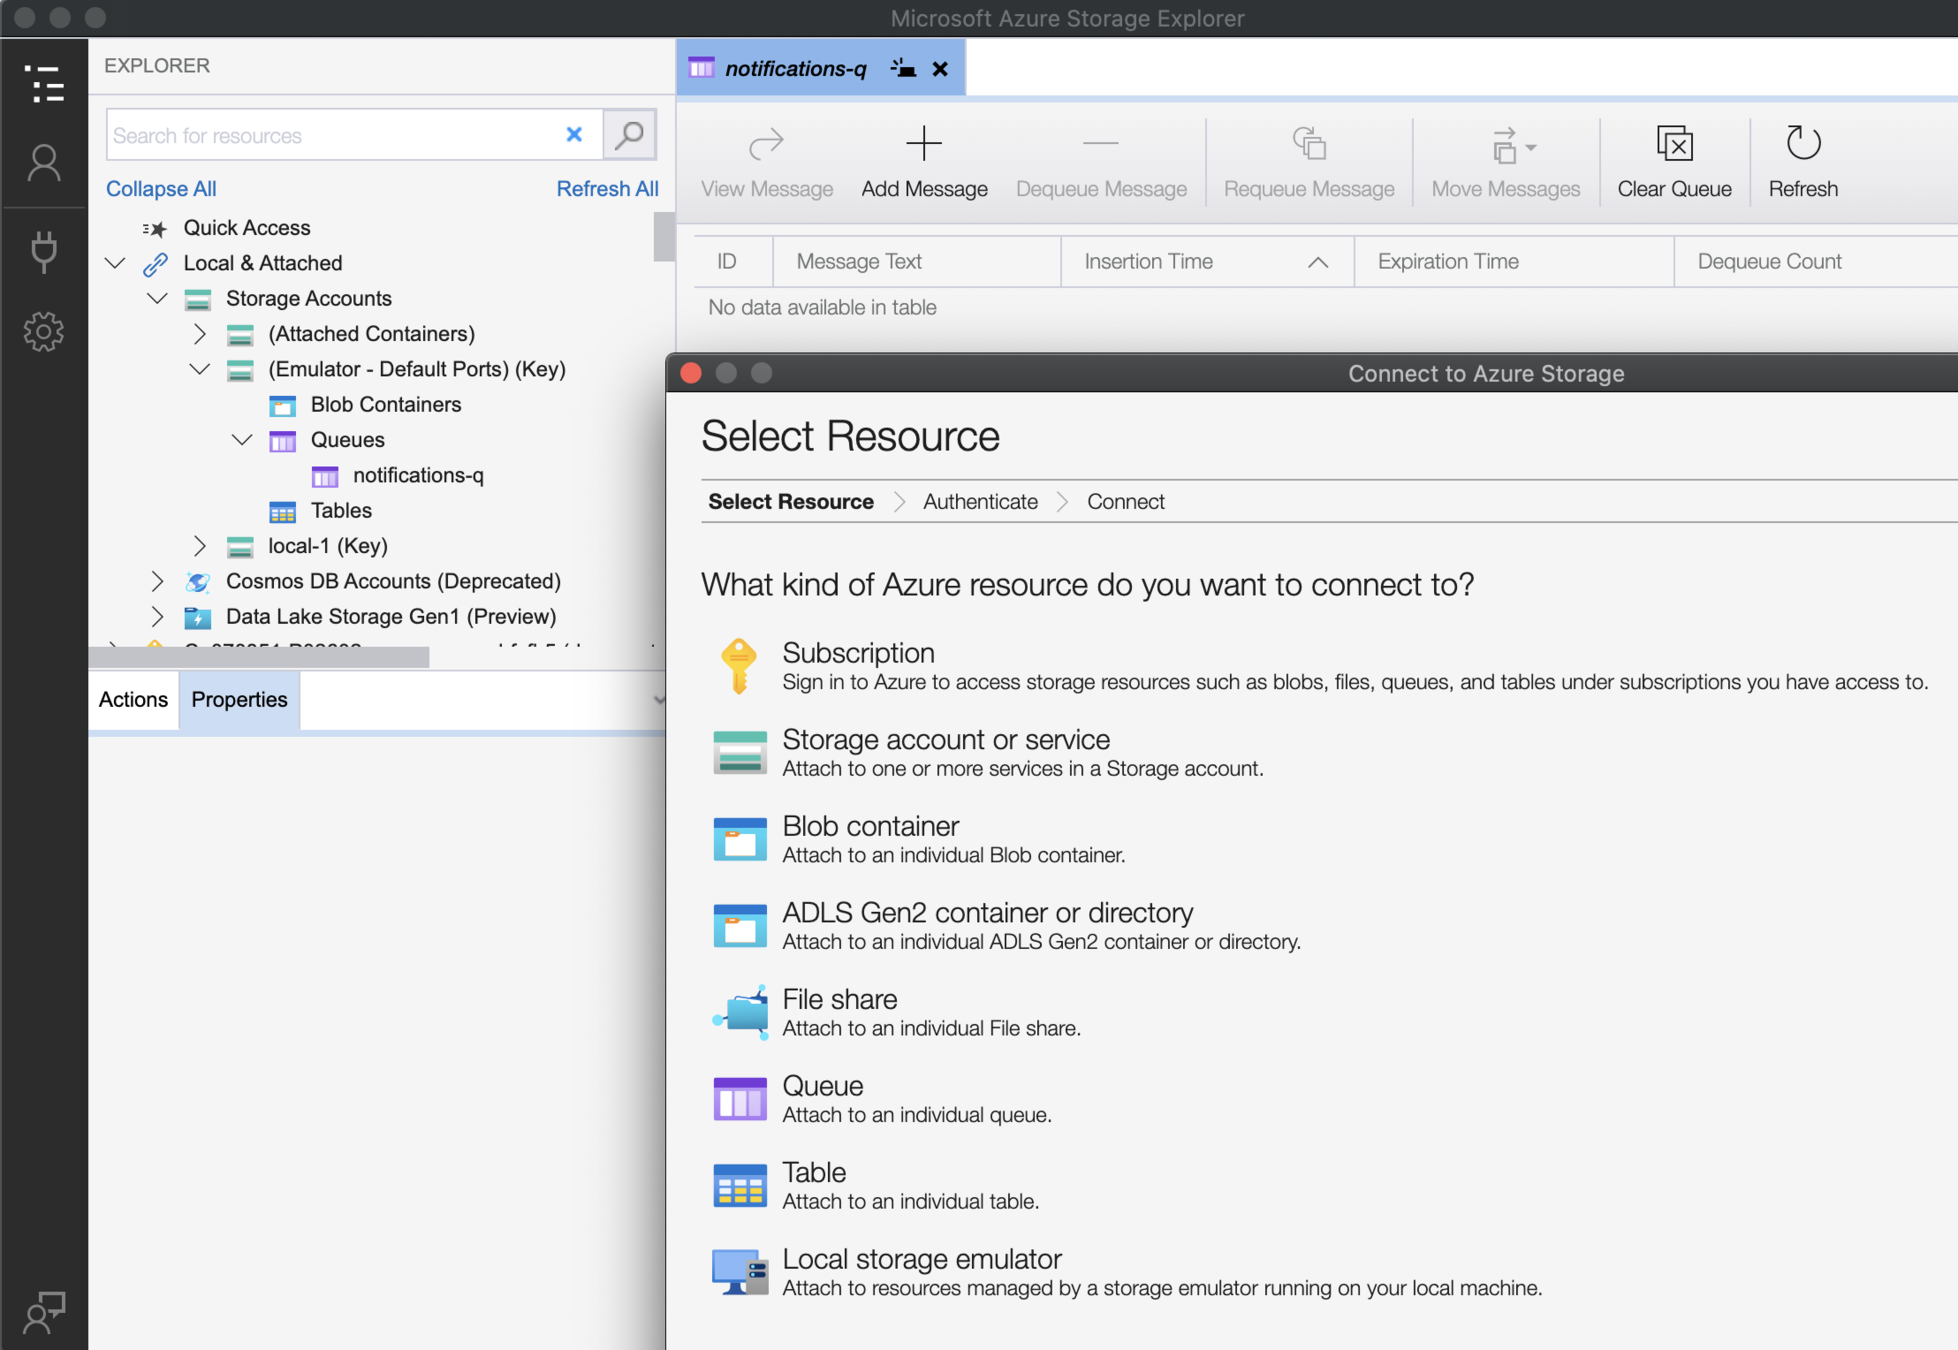Refresh the queue with Refresh icon
The height and width of the screenshot is (1350, 1958).
[1802, 145]
